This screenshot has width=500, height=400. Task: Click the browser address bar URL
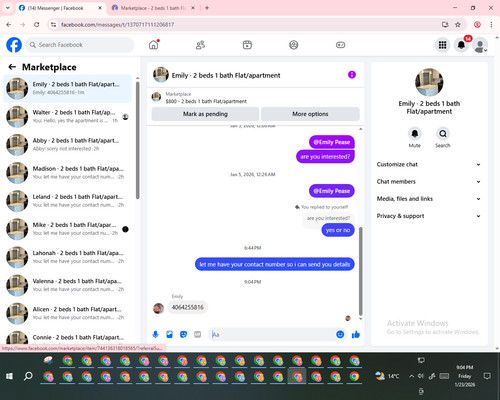click(117, 25)
